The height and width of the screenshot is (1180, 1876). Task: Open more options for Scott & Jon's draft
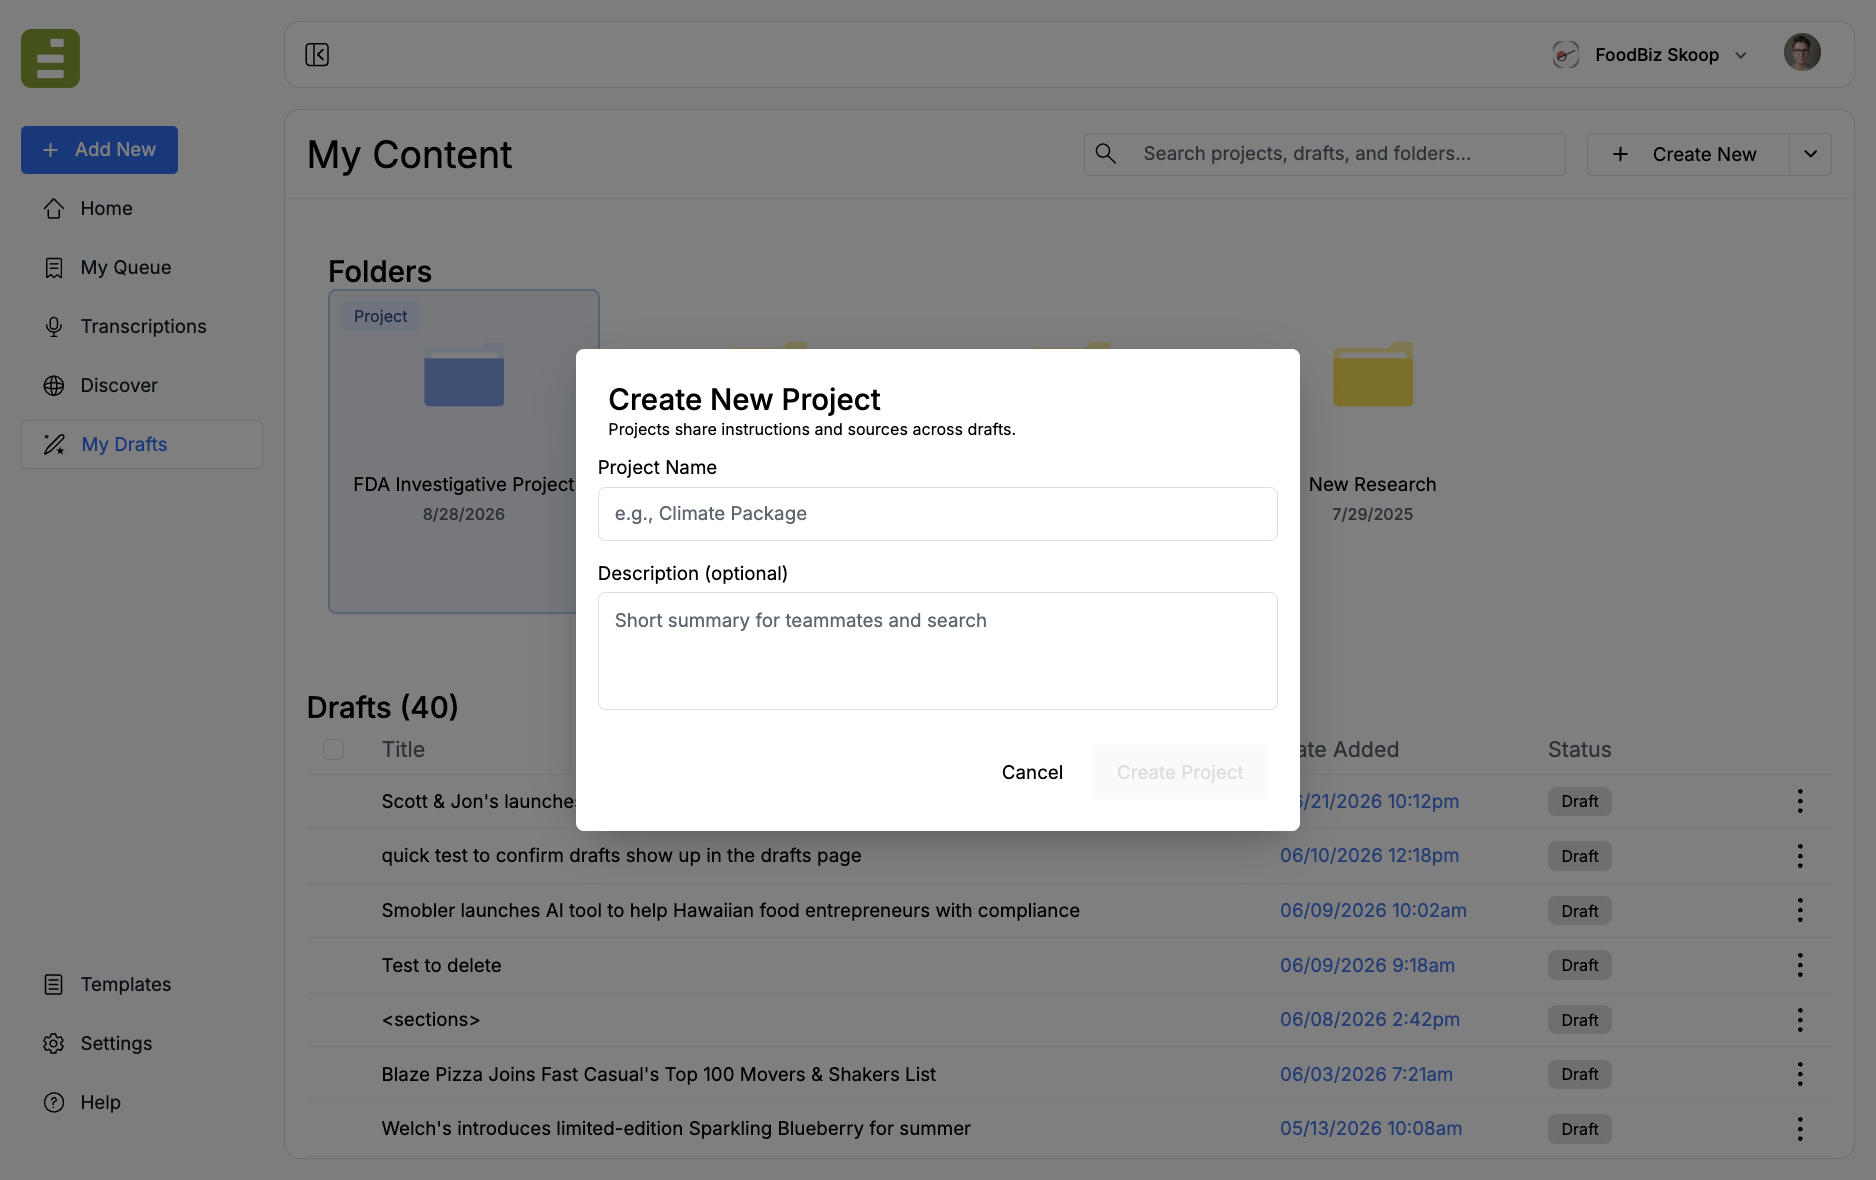click(1800, 801)
